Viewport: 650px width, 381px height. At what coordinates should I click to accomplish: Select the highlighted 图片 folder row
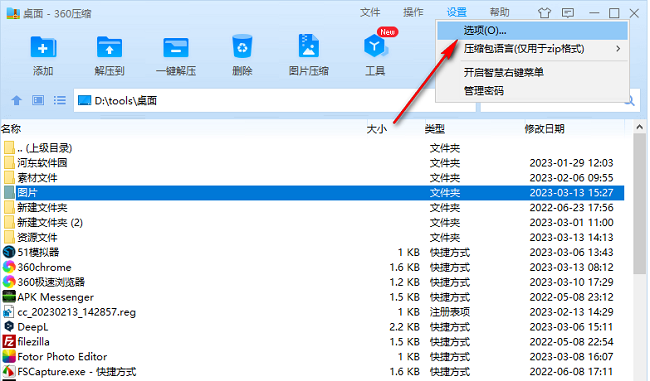(313, 192)
